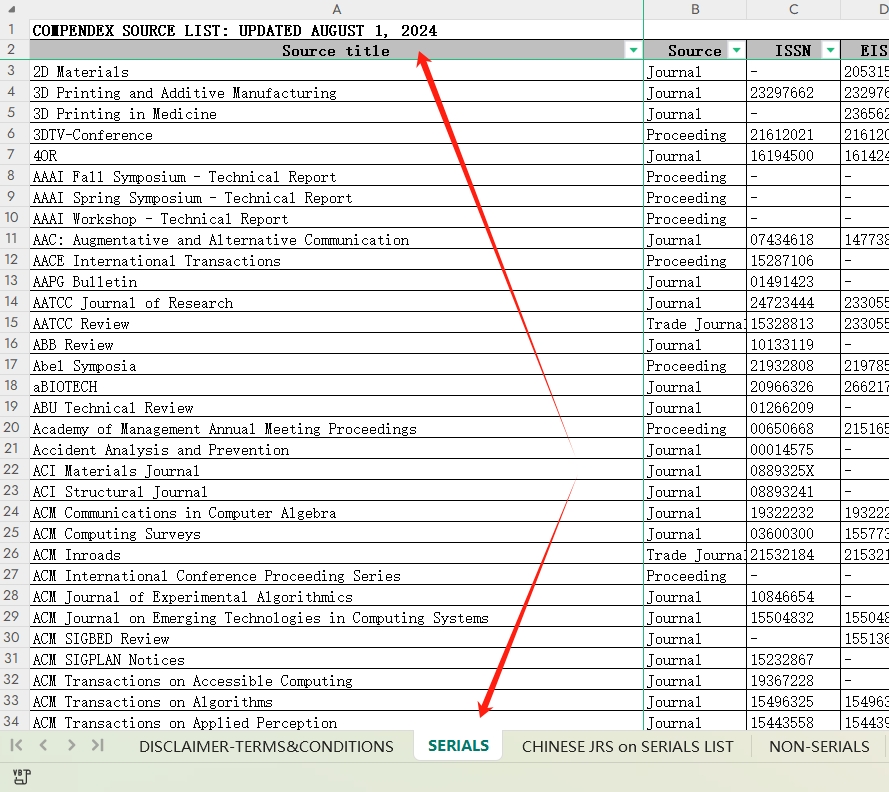Click the COMPENDEX SOURCE LIST title cell

click(x=336, y=30)
